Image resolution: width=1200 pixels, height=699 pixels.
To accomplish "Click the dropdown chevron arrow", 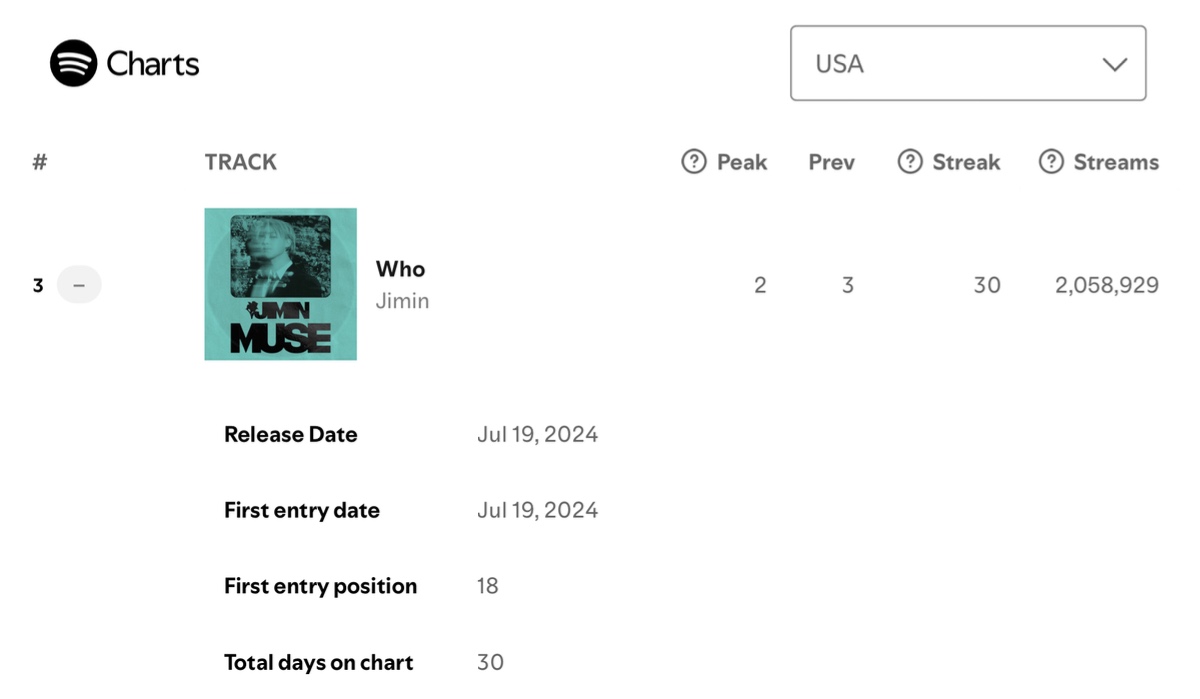I will pyautogui.click(x=1114, y=64).
